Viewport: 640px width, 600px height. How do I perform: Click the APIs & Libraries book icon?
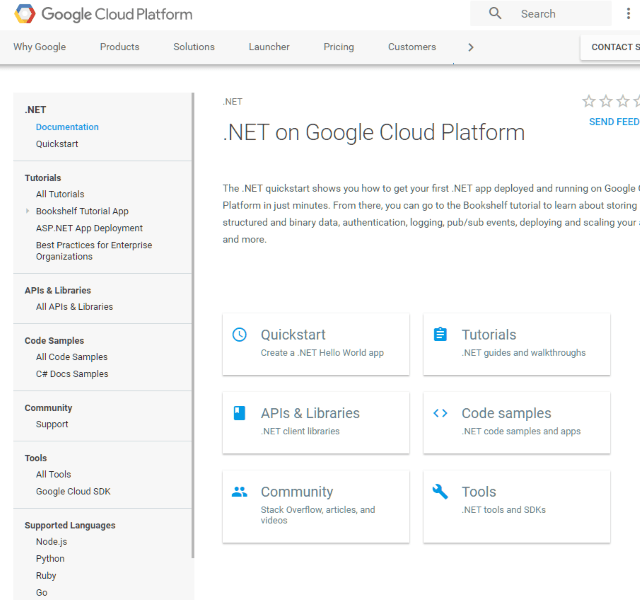[239, 413]
